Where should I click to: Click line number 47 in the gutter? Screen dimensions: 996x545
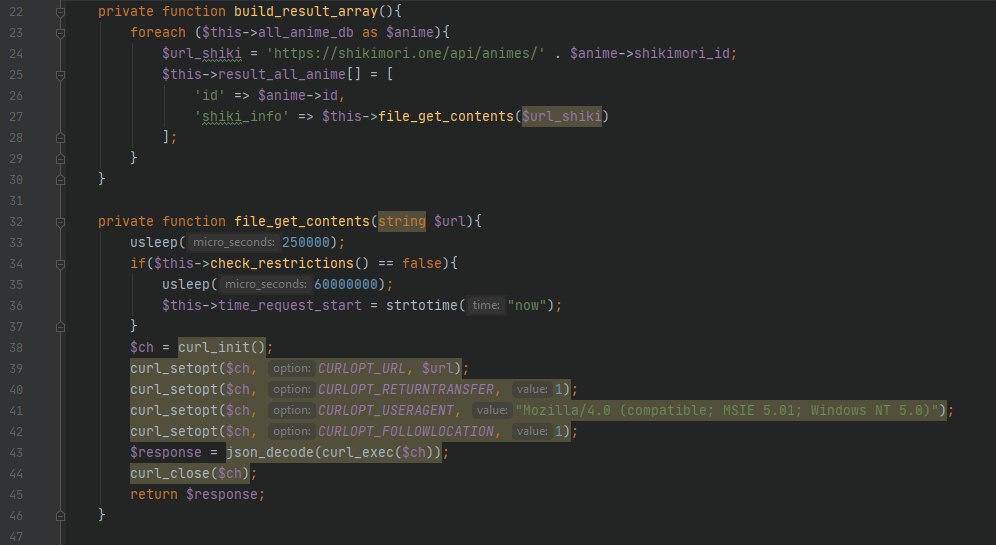pos(16,537)
